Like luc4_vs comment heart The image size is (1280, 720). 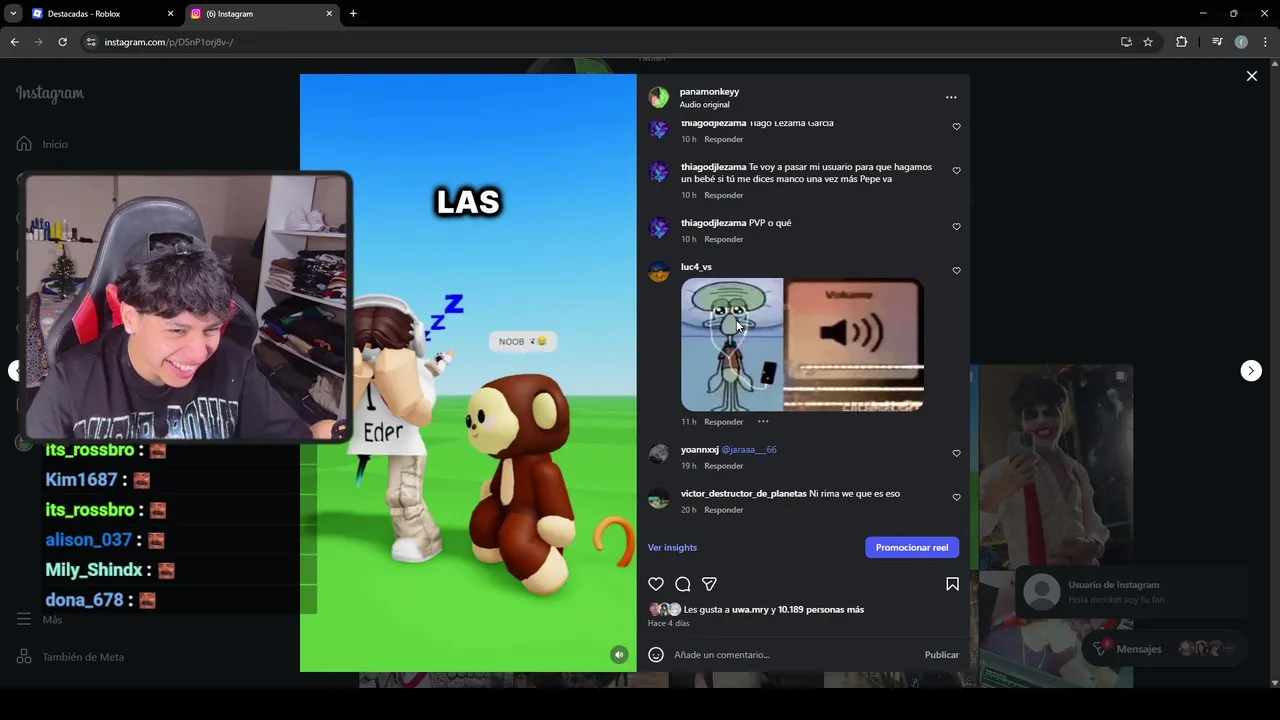[956, 271]
